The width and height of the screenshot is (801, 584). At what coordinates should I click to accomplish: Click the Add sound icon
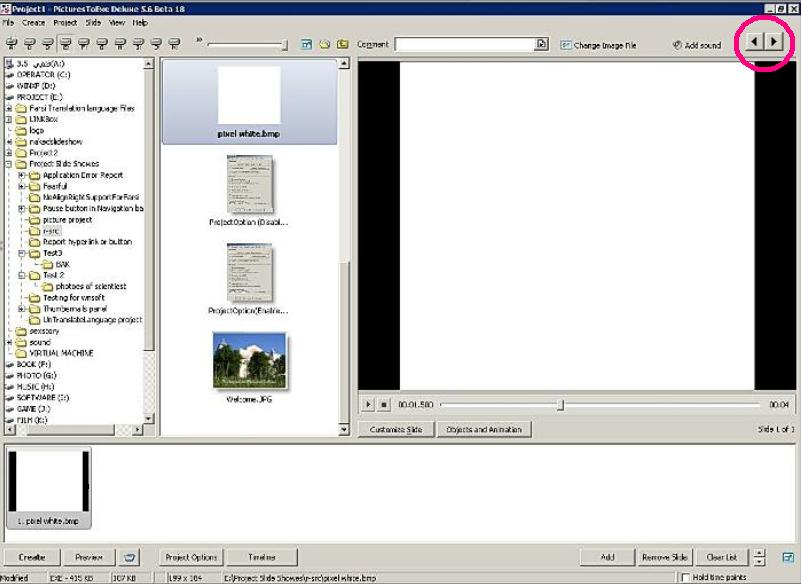(677, 45)
